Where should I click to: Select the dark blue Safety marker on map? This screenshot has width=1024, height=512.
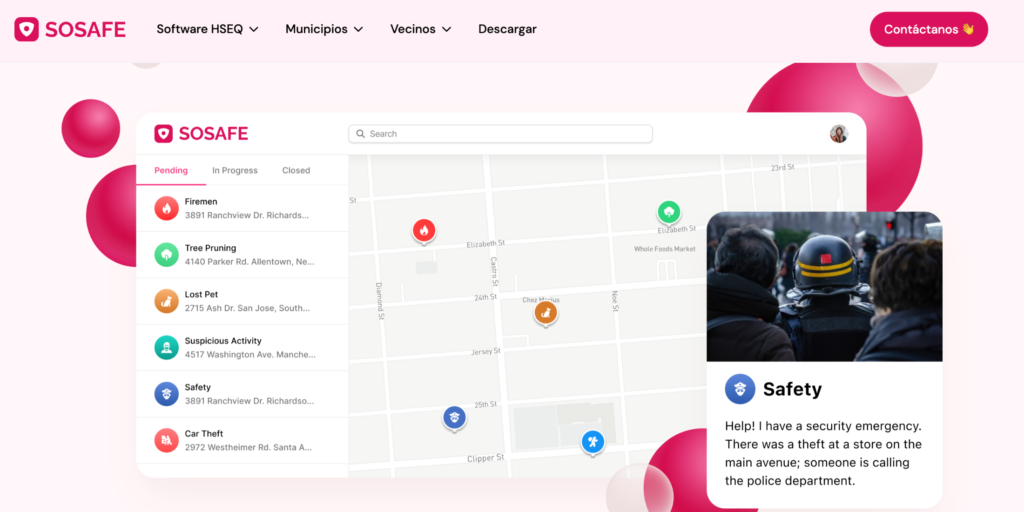(x=455, y=417)
